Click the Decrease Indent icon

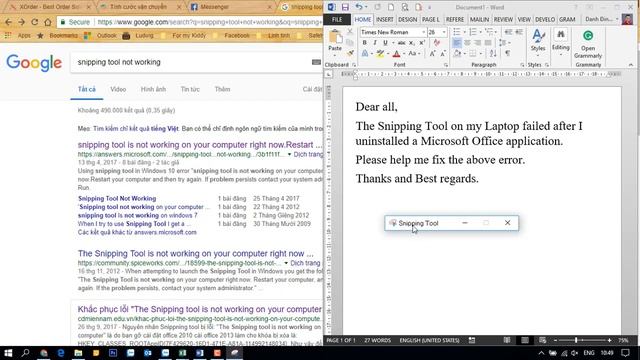click(x=508, y=31)
